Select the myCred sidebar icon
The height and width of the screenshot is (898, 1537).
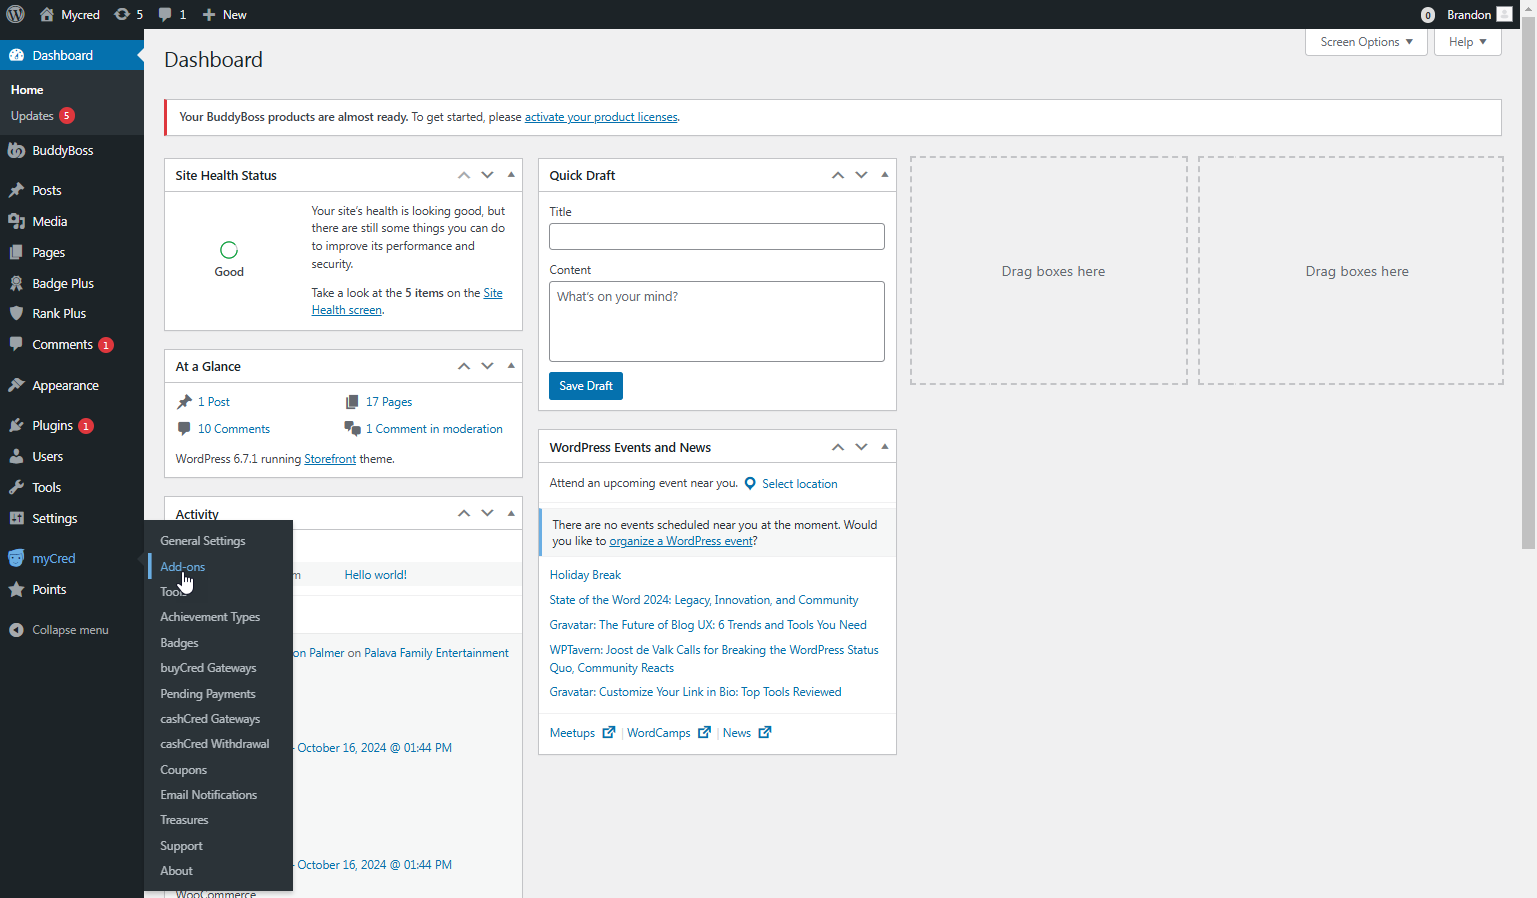(x=18, y=557)
